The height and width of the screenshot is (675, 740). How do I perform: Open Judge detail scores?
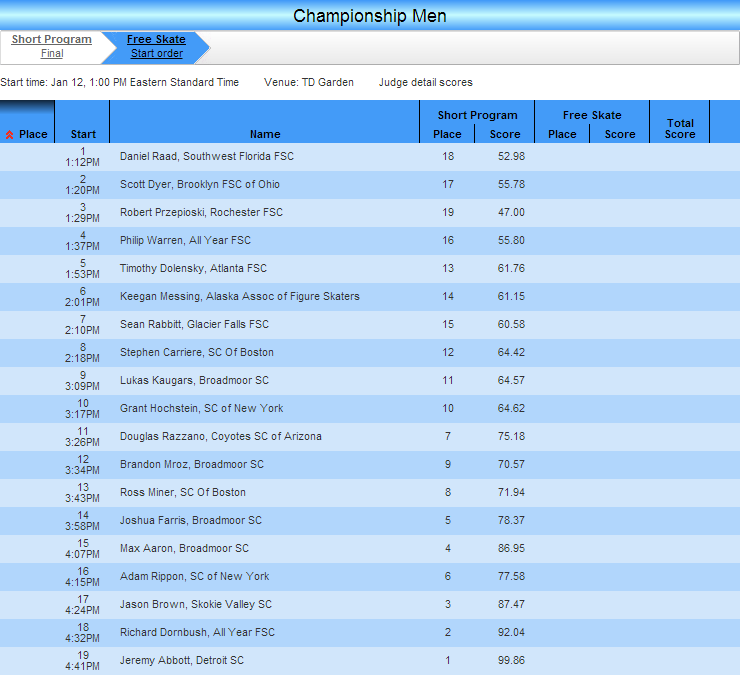tap(426, 82)
